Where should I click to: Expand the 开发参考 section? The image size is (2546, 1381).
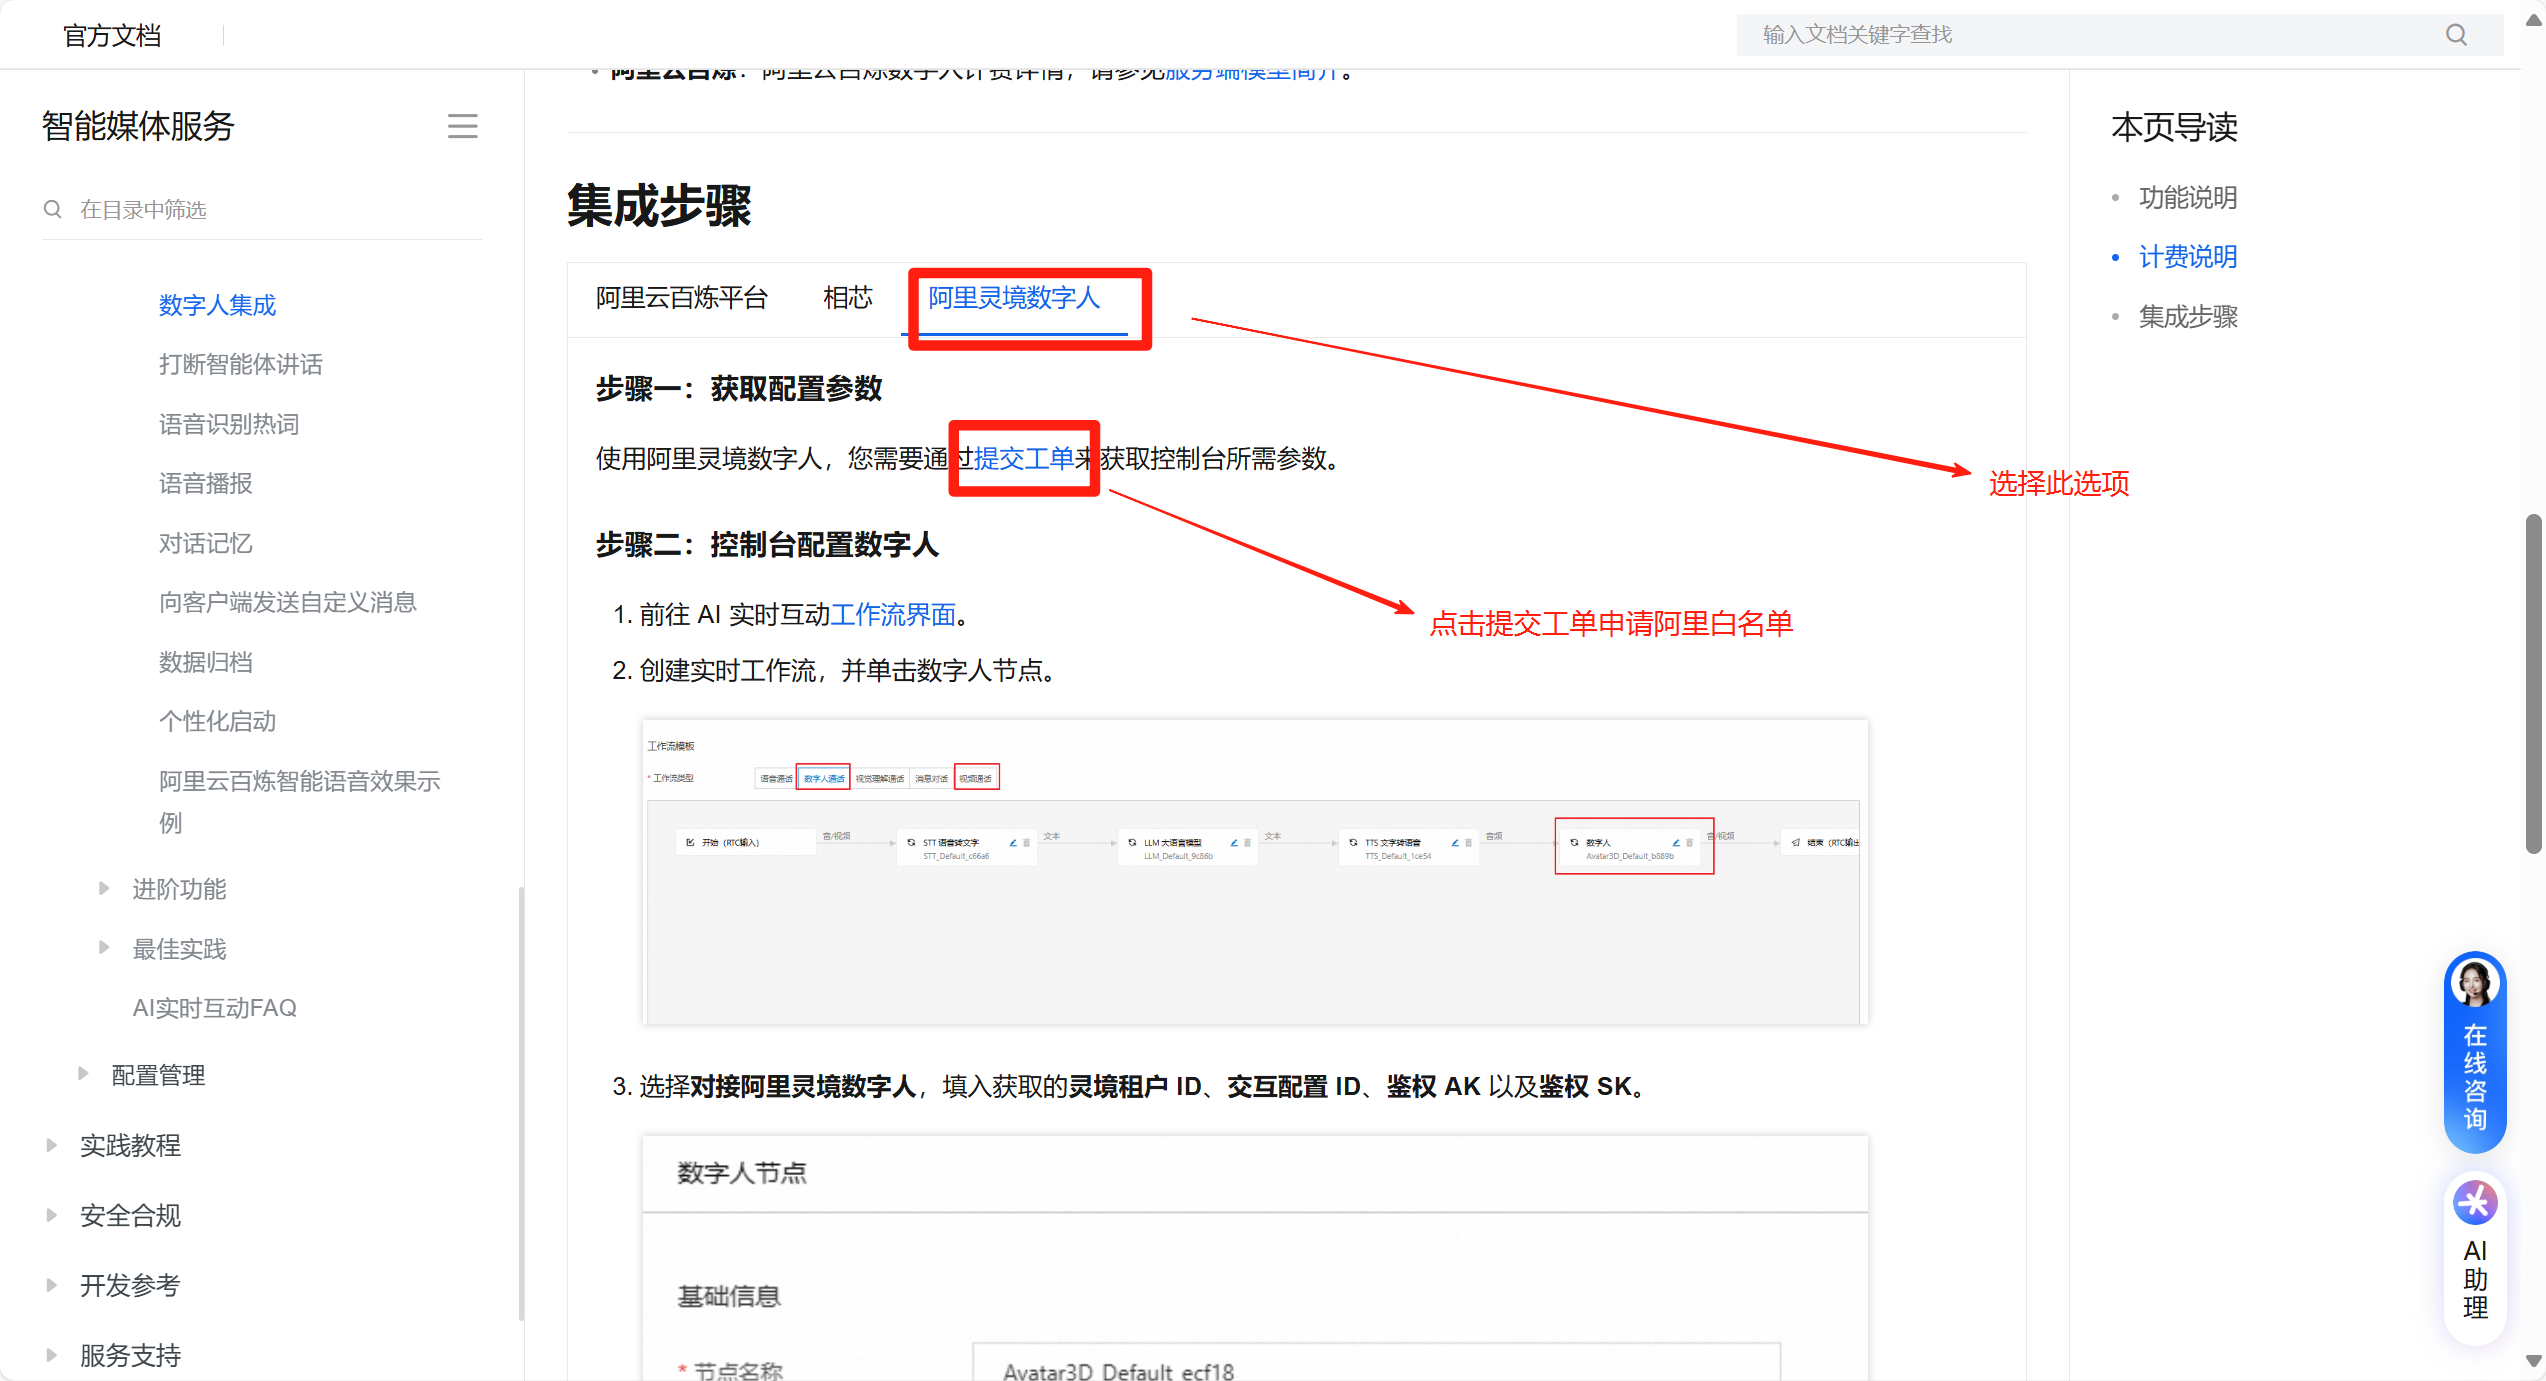coord(51,1284)
